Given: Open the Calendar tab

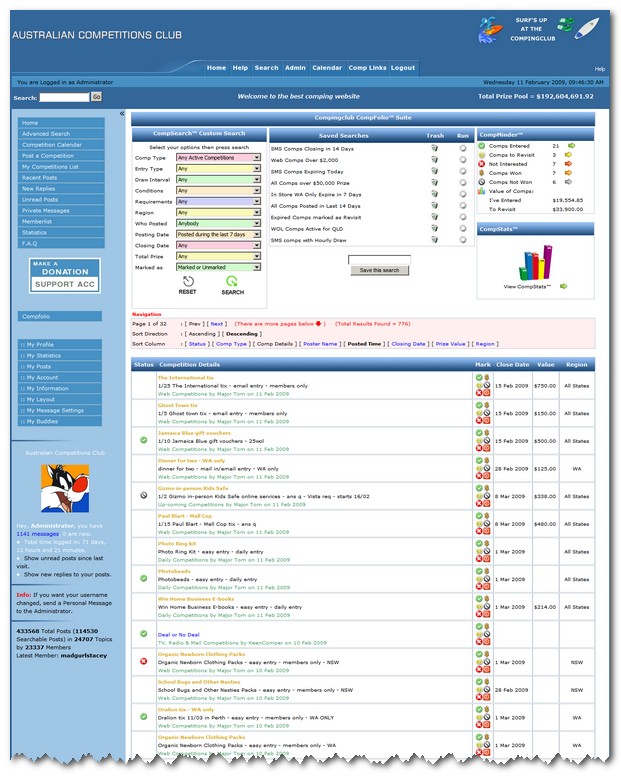Looking at the screenshot, I should [x=327, y=68].
